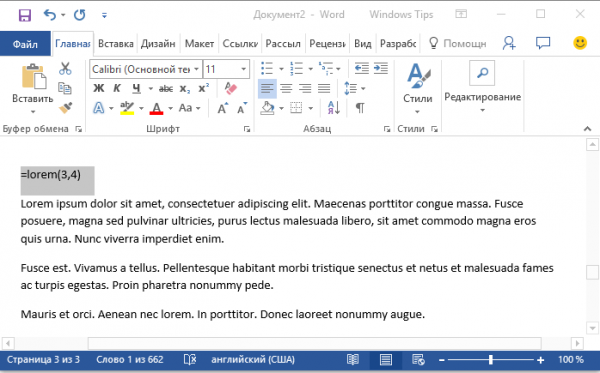600x373 pixels.
Task: Click the Format Painter brush icon
Action: pyautogui.click(x=65, y=108)
